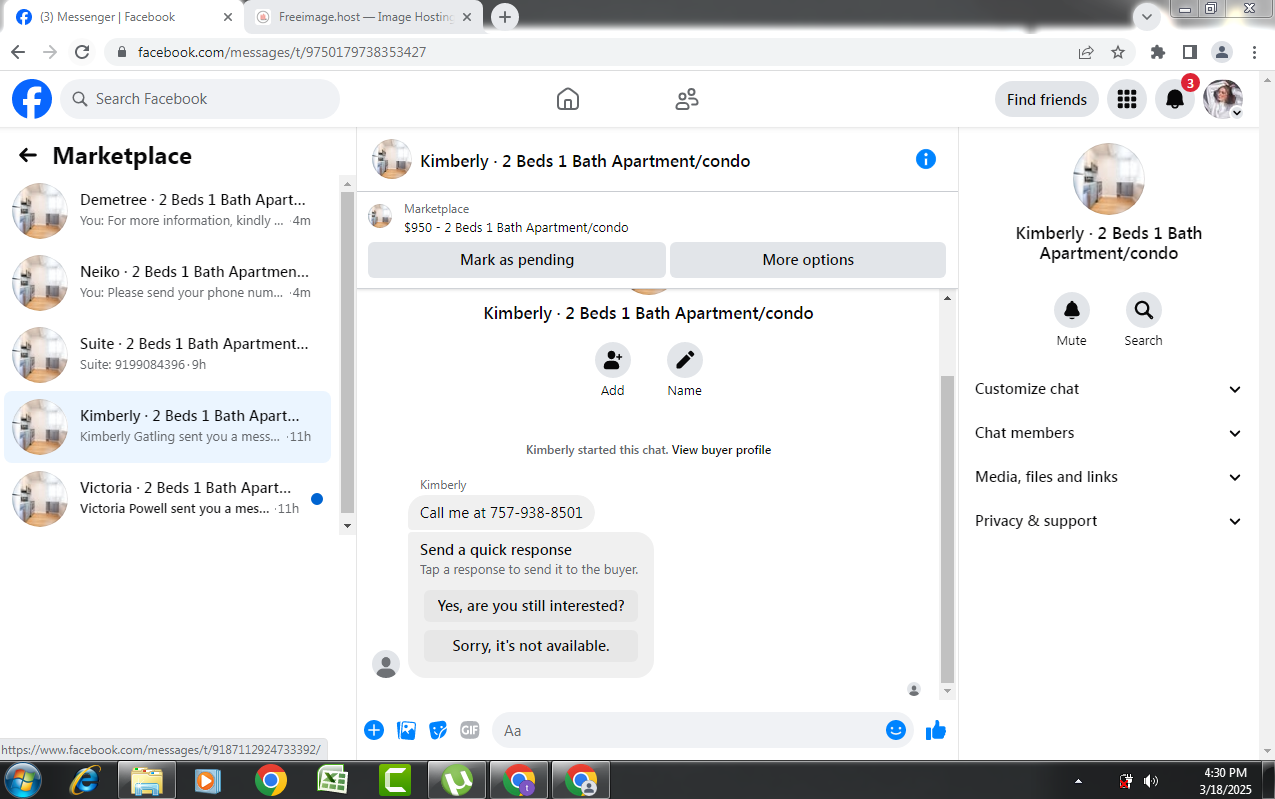Open Chrome three-dot menu

pos(1255,52)
